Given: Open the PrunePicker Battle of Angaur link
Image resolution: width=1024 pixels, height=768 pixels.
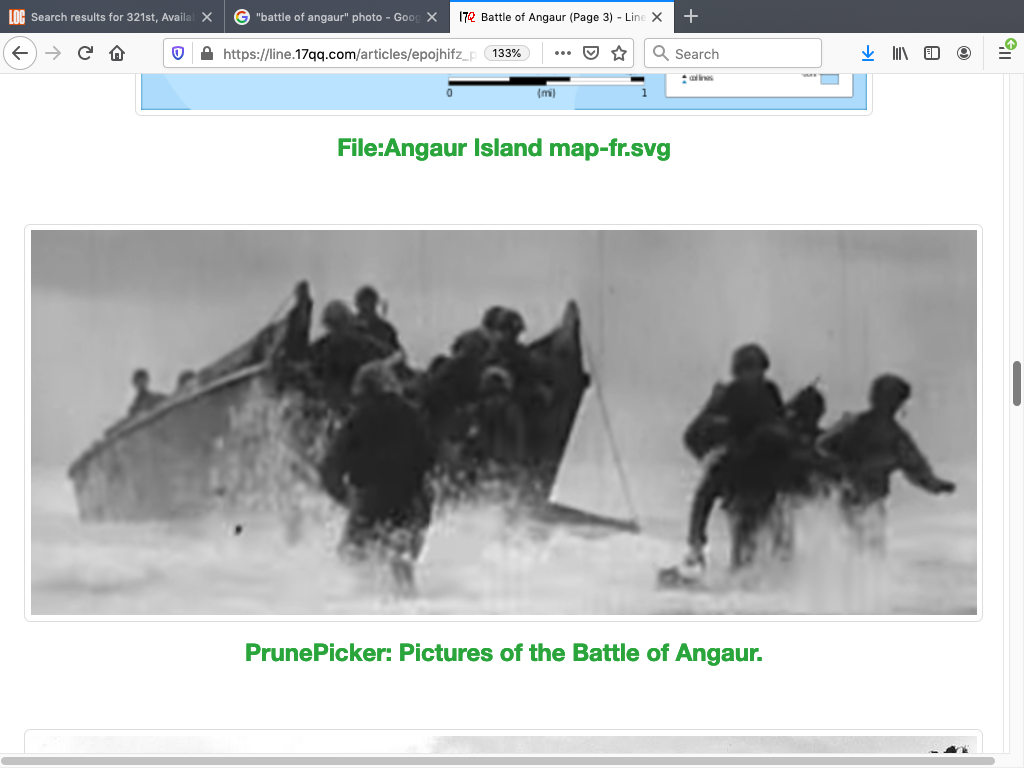Looking at the screenshot, I should 503,653.
